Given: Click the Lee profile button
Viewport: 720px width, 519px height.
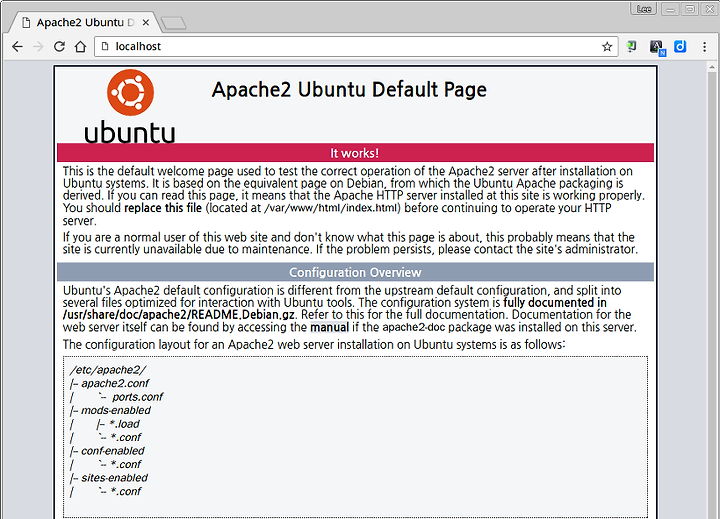Looking at the screenshot, I should (x=644, y=9).
